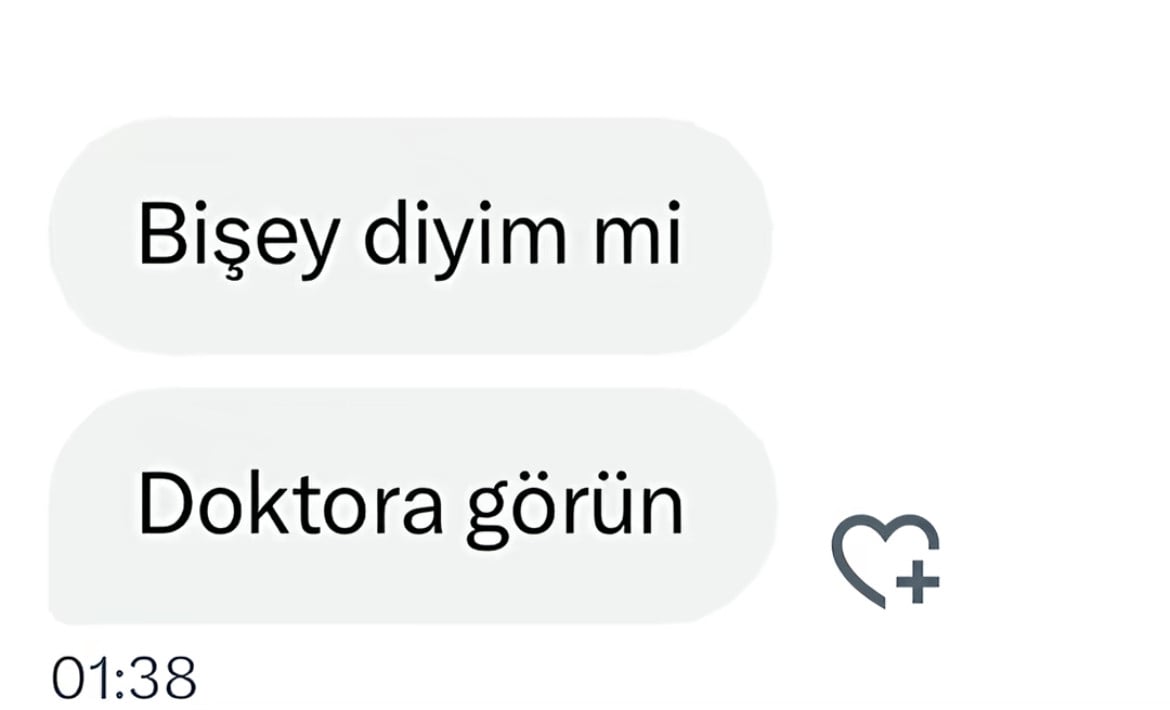The width and height of the screenshot is (1170, 710).
Task: Tap the heart-plus reaction icon
Action: click(x=886, y=561)
